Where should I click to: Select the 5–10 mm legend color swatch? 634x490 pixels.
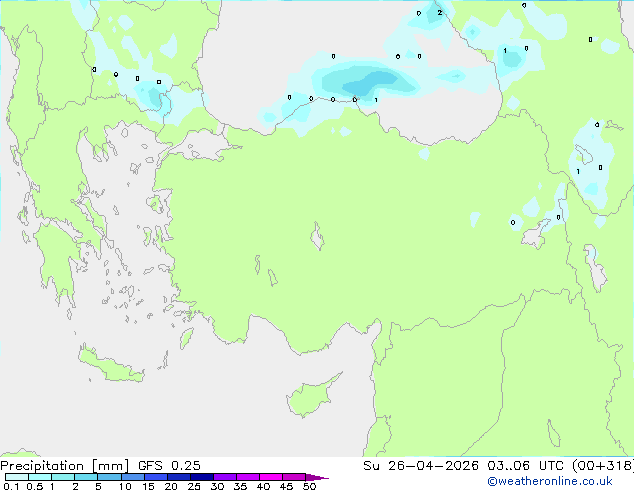click(x=109, y=477)
